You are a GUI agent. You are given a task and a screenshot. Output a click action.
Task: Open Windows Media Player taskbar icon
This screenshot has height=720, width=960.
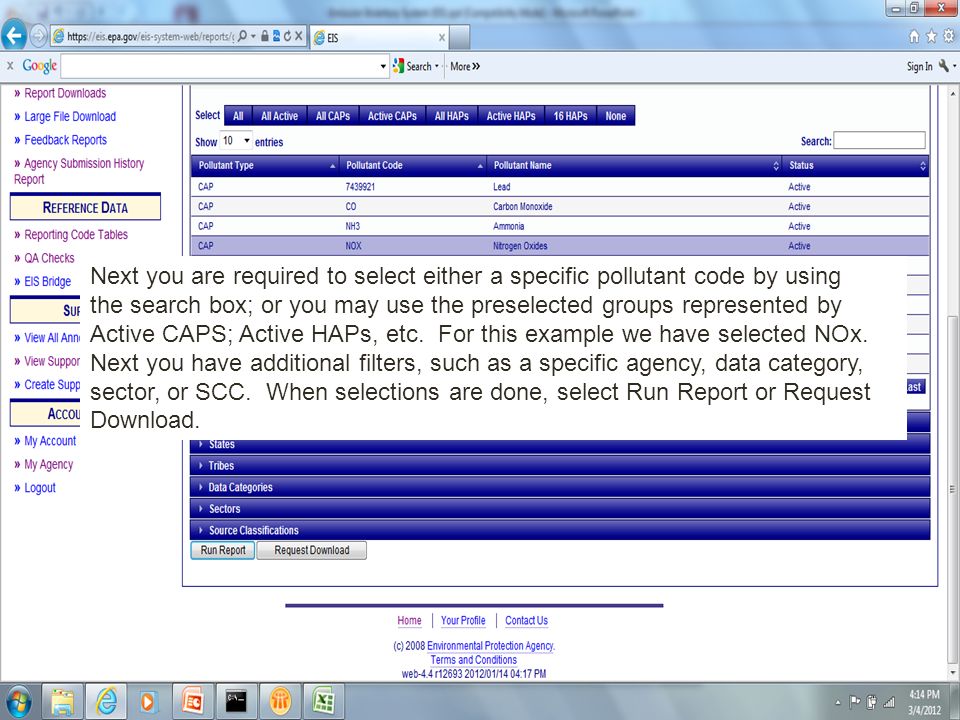[148, 701]
